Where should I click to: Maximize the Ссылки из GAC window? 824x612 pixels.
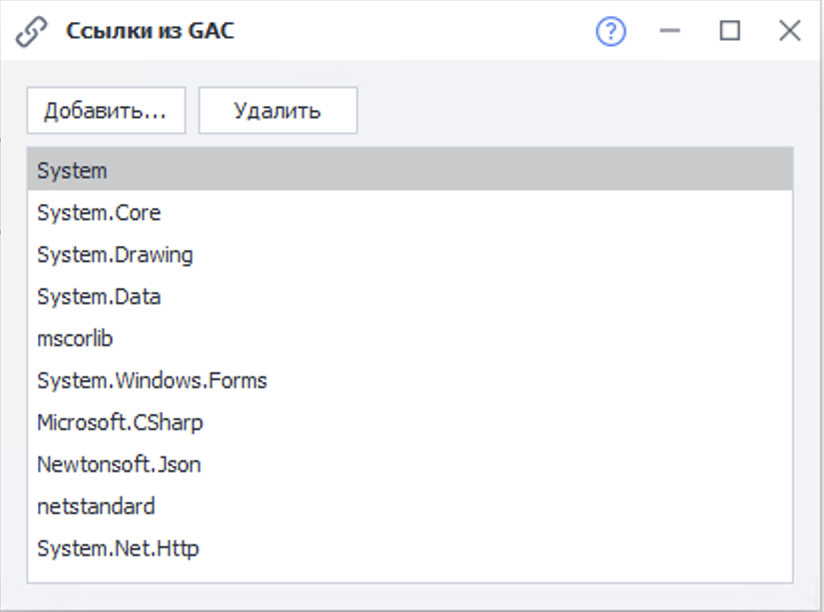(730, 32)
